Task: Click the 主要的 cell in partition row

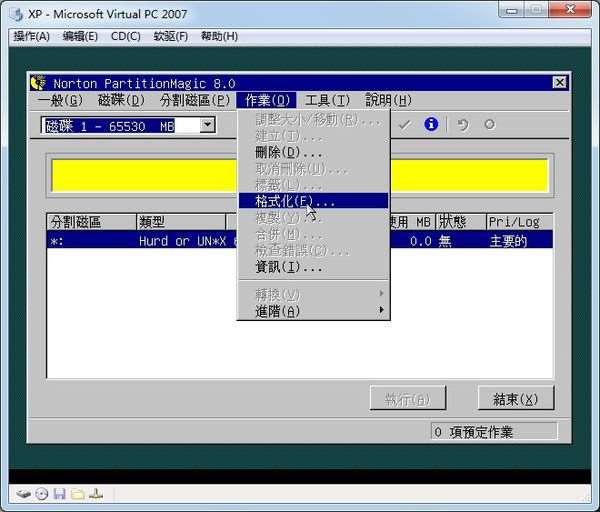Action: tap(509, 241)
